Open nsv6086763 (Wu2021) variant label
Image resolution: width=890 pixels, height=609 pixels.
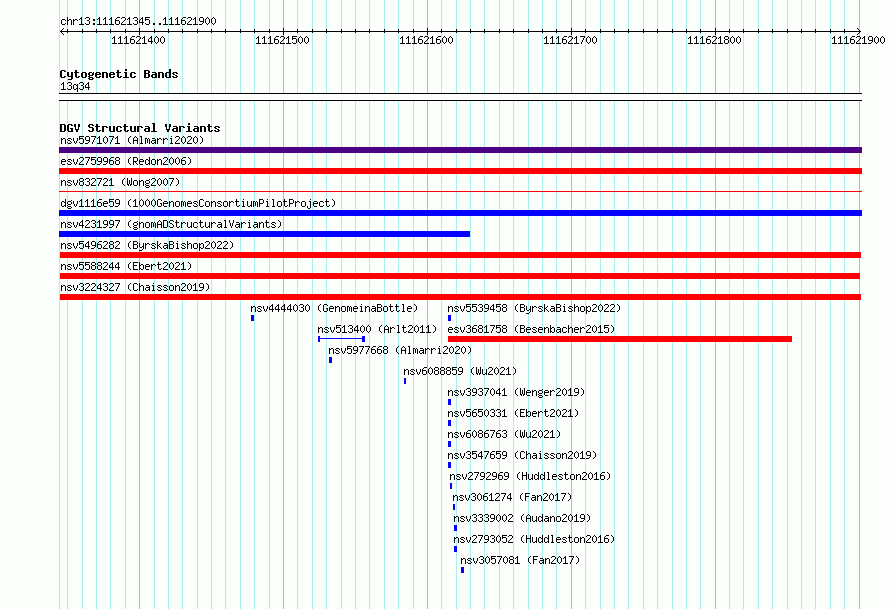504,434
